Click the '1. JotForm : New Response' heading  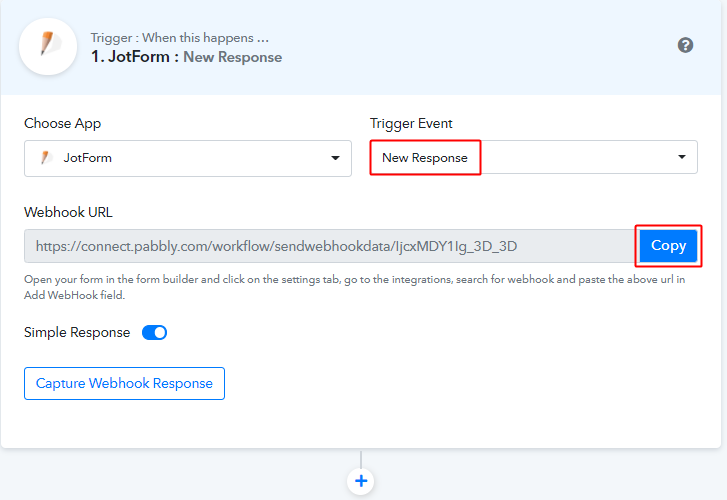186,57
